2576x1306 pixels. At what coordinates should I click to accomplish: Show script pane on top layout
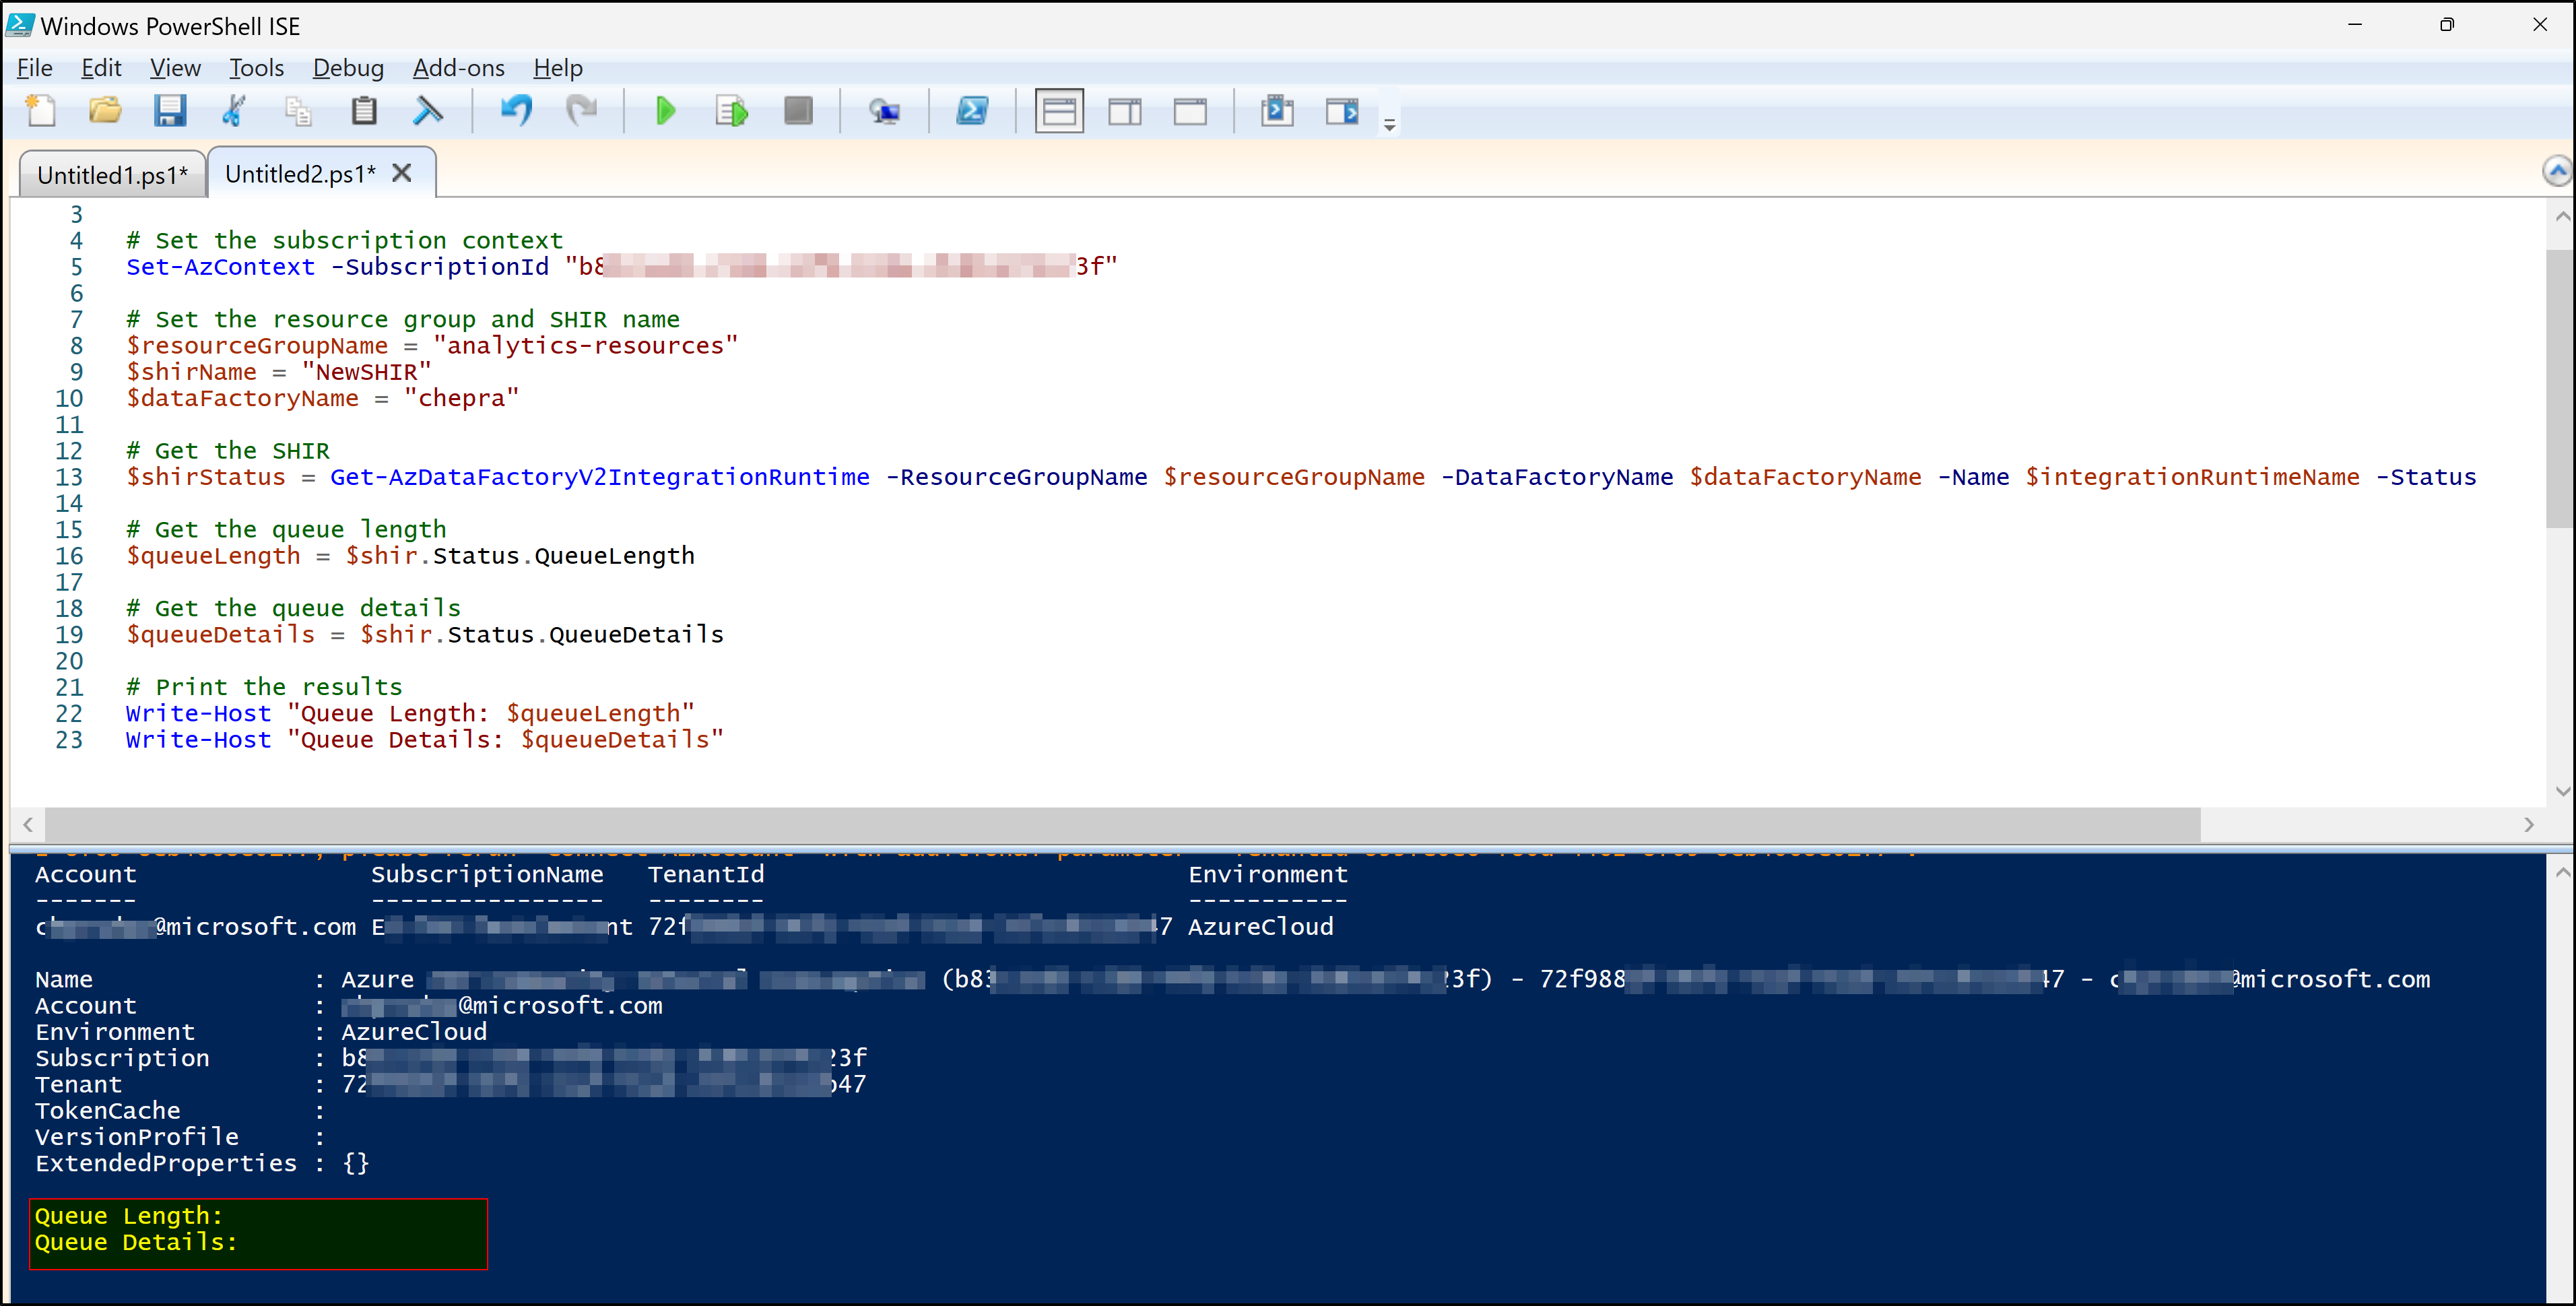click(1059, 110)
